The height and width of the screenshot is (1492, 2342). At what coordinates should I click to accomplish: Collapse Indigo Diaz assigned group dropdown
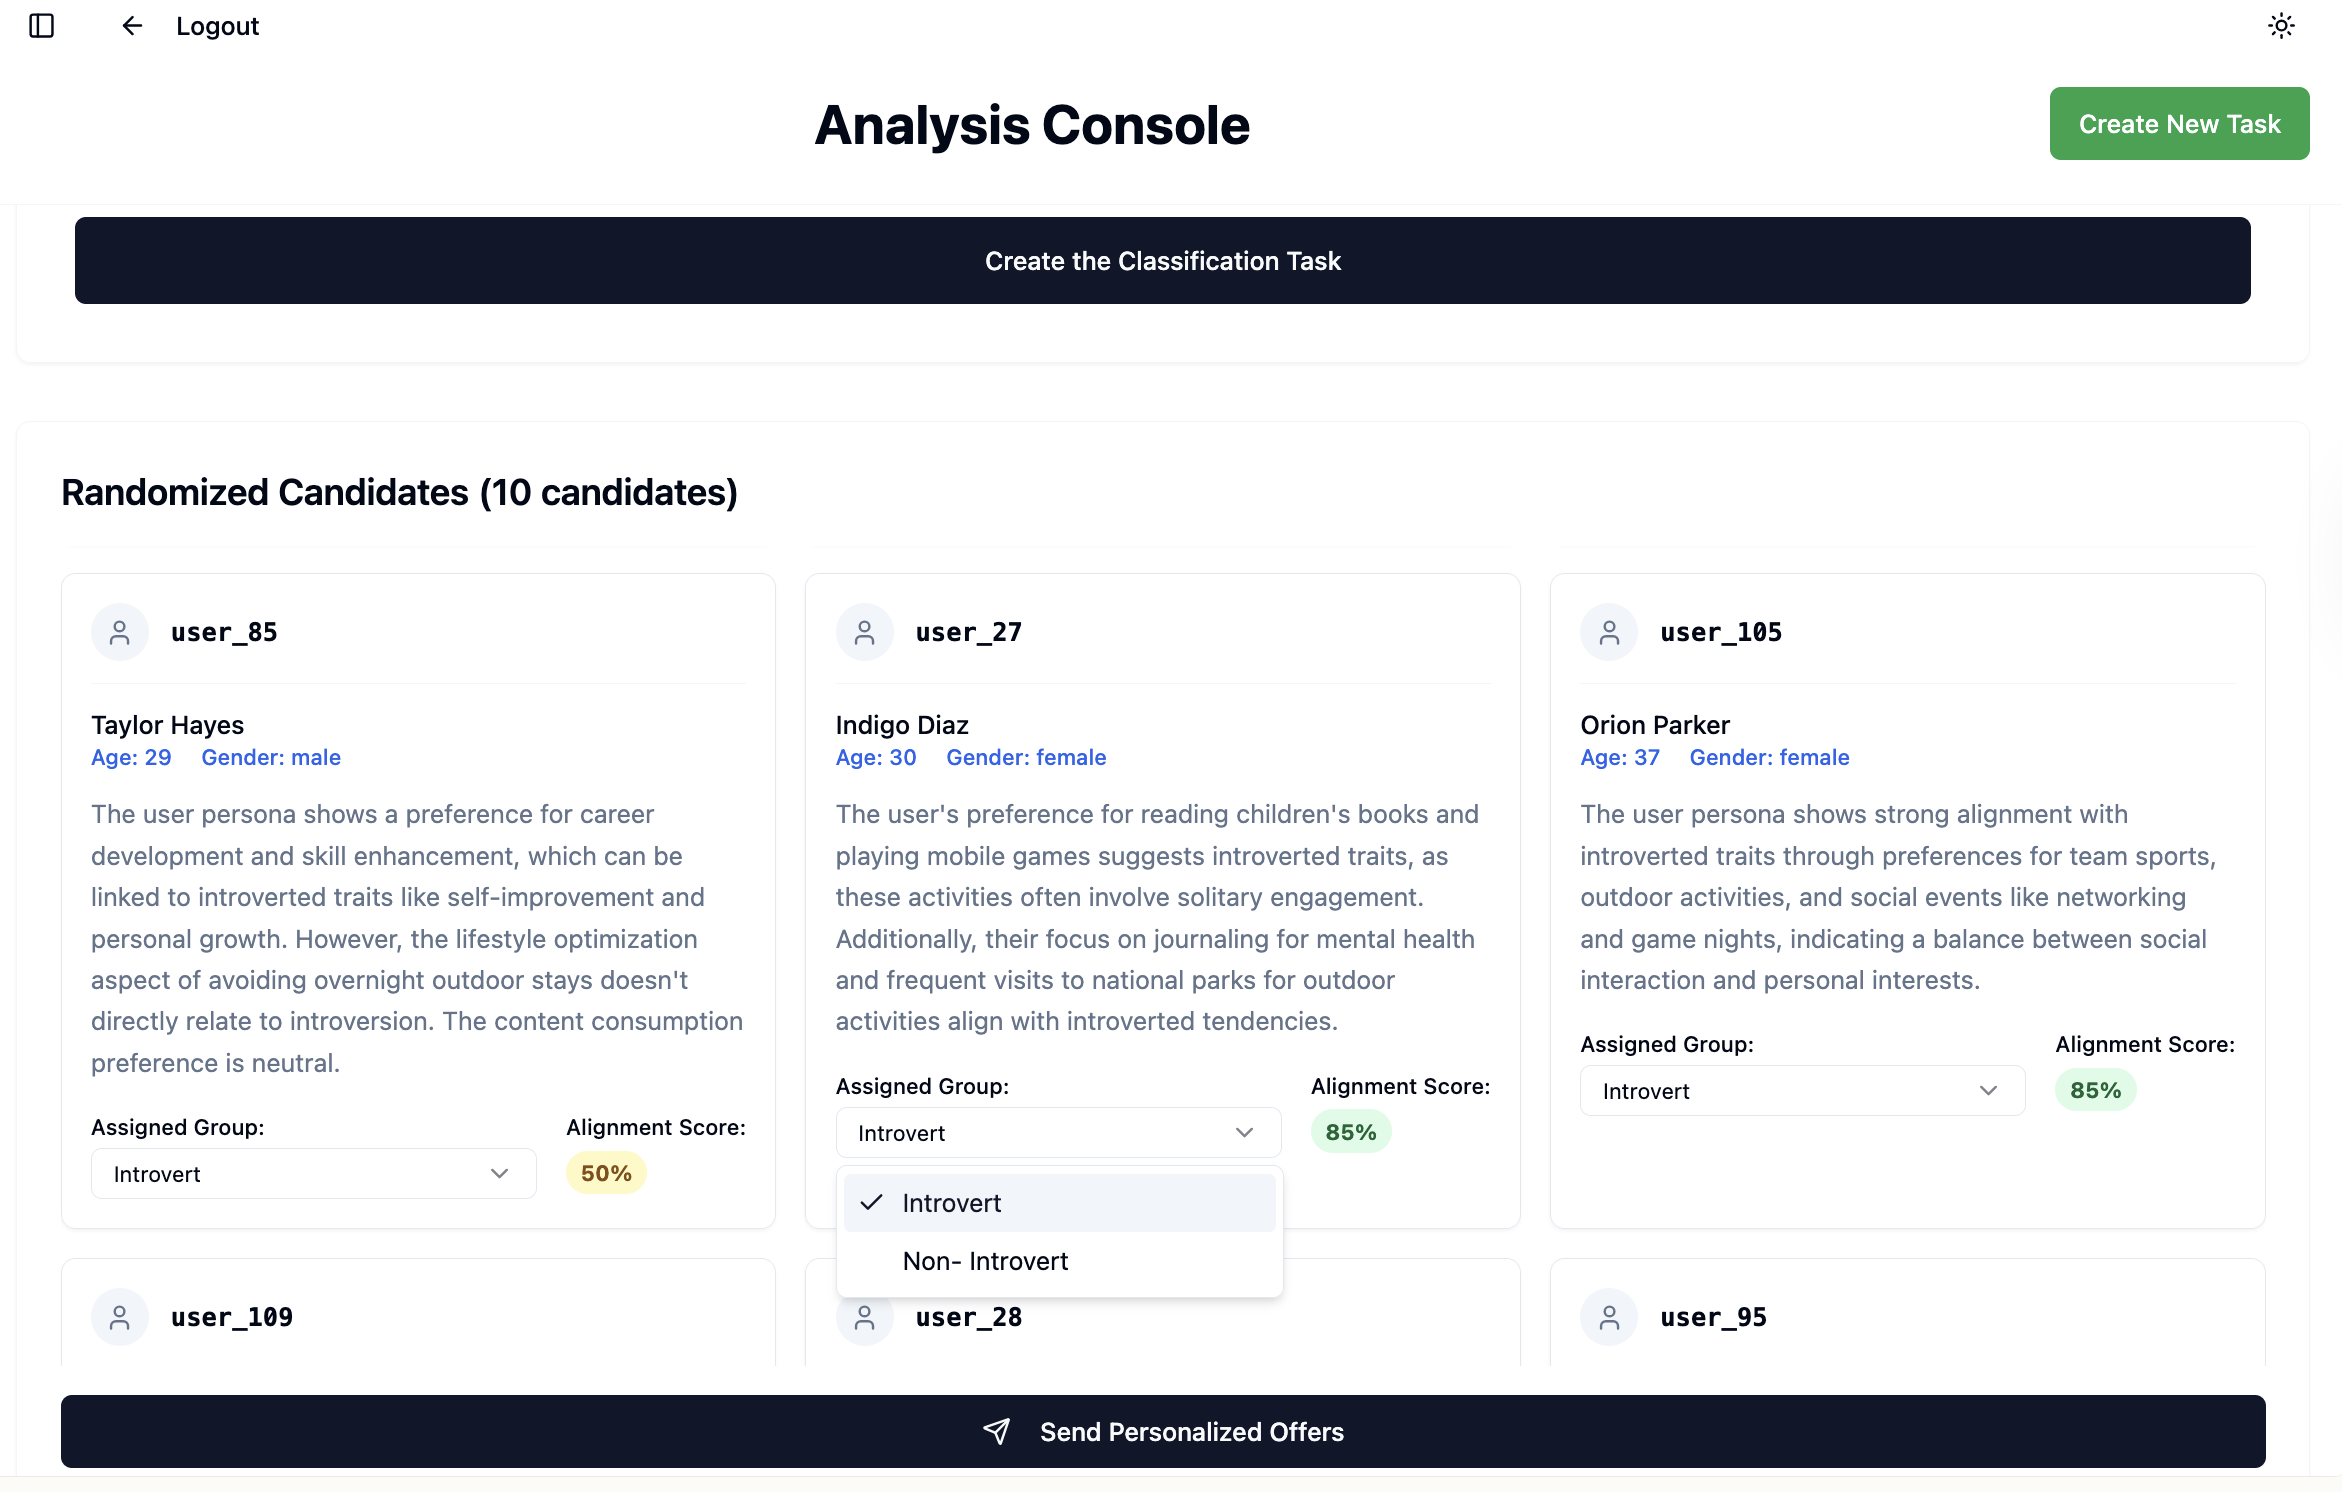coord(1058,1133)
